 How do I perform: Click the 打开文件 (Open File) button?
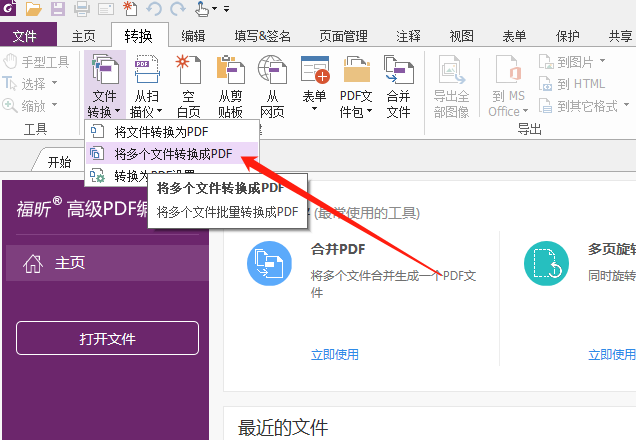point(107,339)
